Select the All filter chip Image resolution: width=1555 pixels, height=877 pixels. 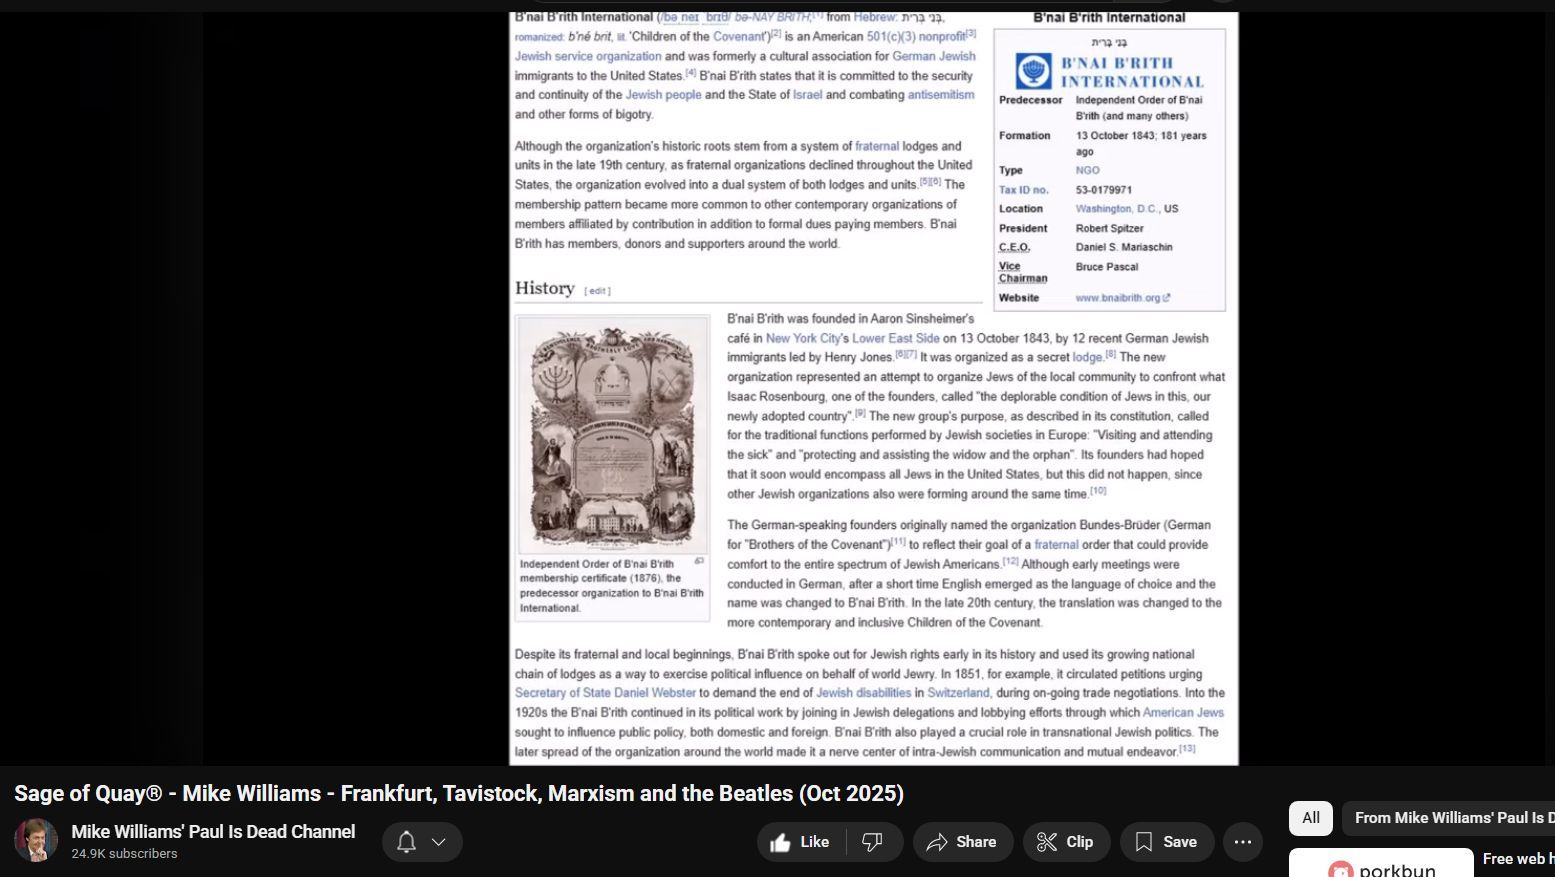pos(1310,818)
